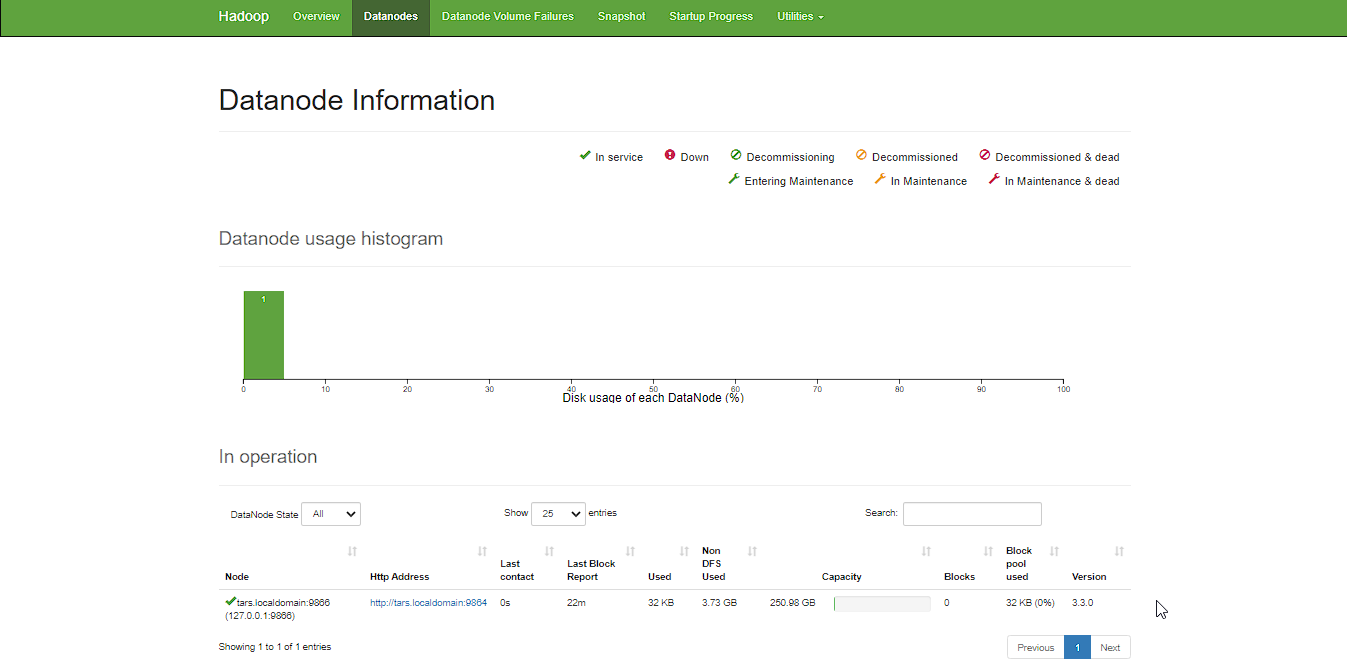Screen dimensions: 1347x661
Task: Open the Snapshot tab
Action: tap(621, 17)
